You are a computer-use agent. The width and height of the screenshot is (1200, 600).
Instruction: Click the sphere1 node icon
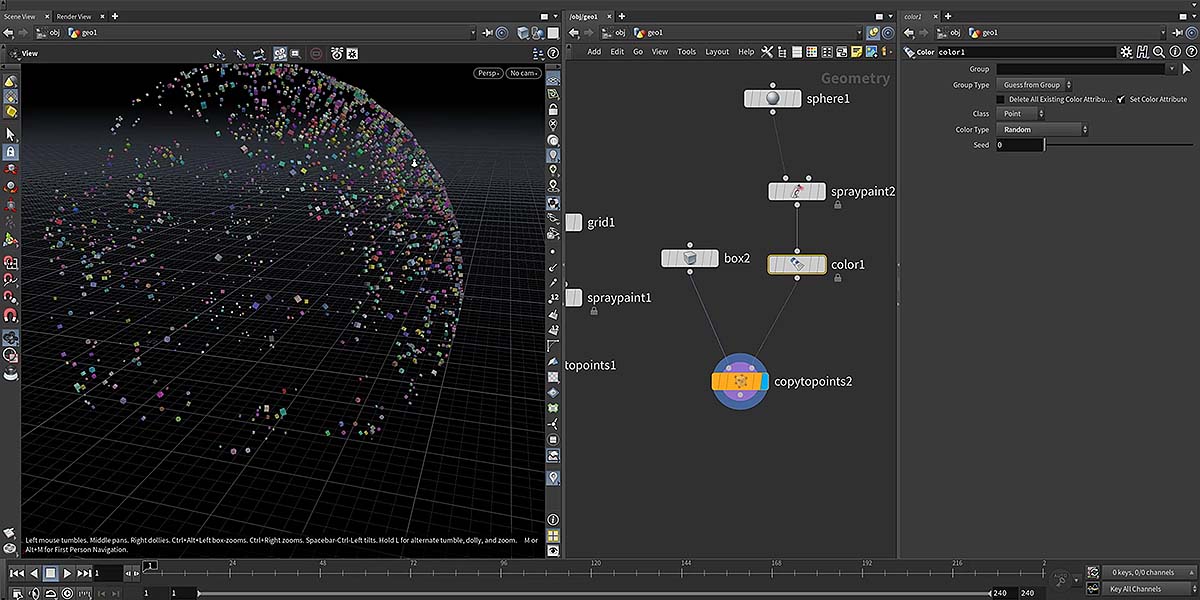coord(773,98)
